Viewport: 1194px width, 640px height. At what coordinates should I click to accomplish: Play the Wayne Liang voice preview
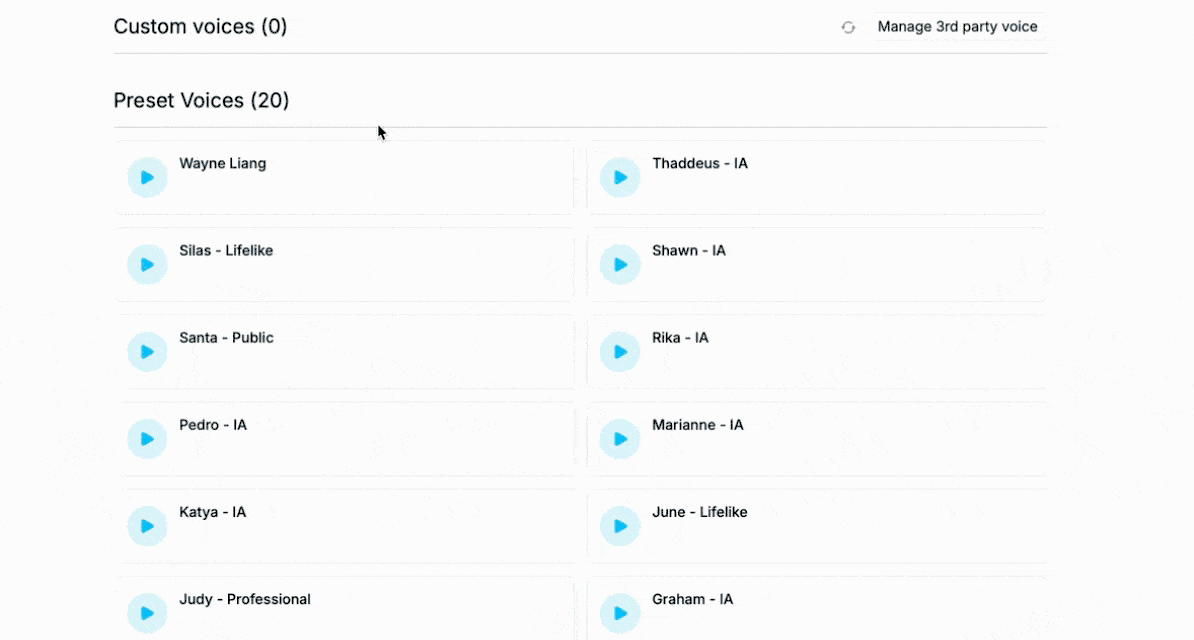pos(147,178)
